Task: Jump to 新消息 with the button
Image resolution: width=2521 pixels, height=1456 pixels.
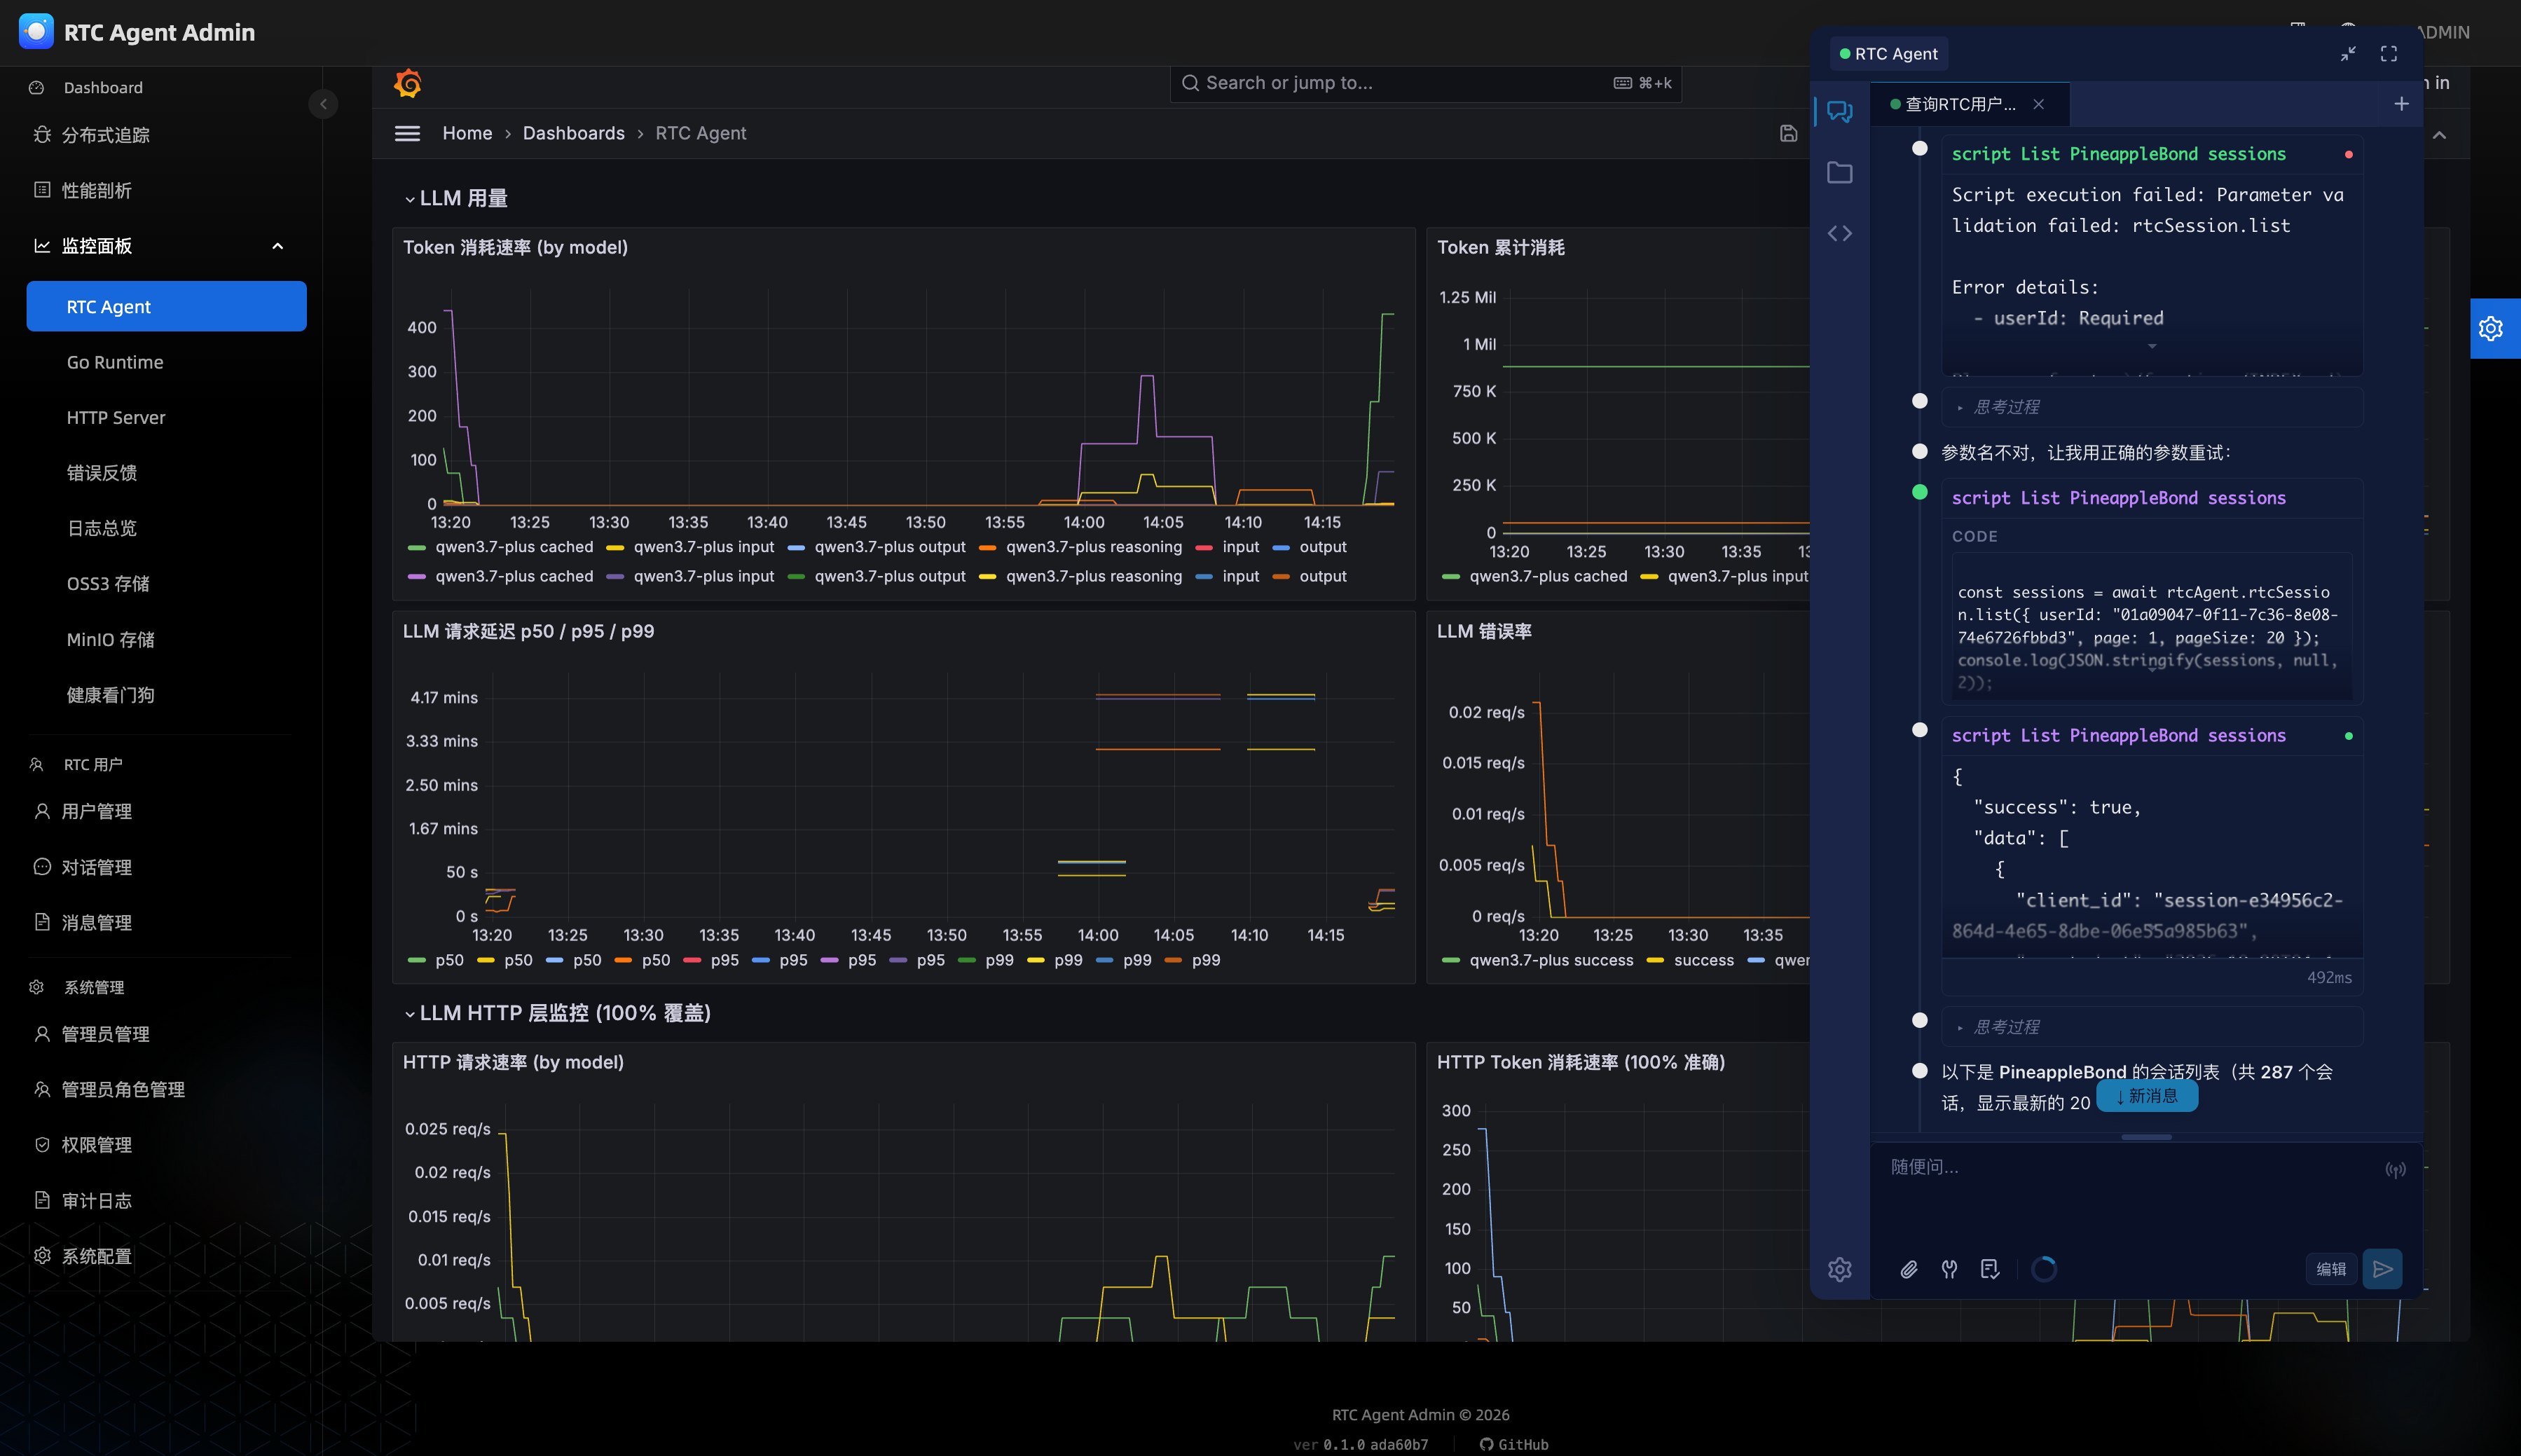Action: [x=2147, y=1096]
